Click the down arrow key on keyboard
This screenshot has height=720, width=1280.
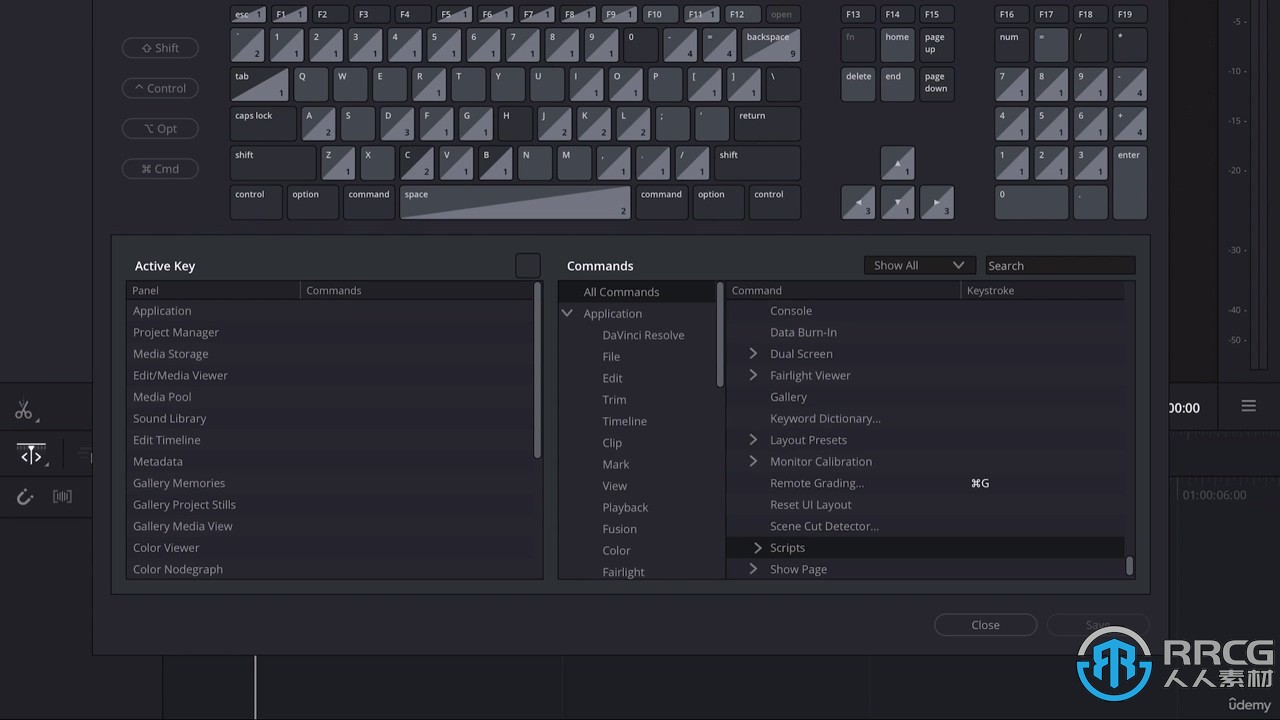point(897,202)
